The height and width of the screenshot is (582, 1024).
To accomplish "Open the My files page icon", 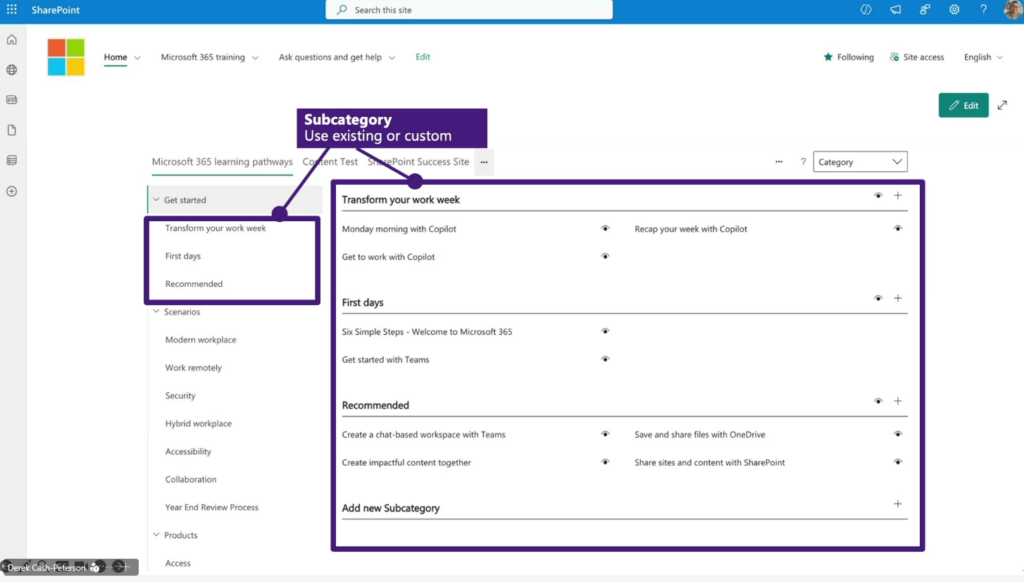I will [x=12, y=130].
